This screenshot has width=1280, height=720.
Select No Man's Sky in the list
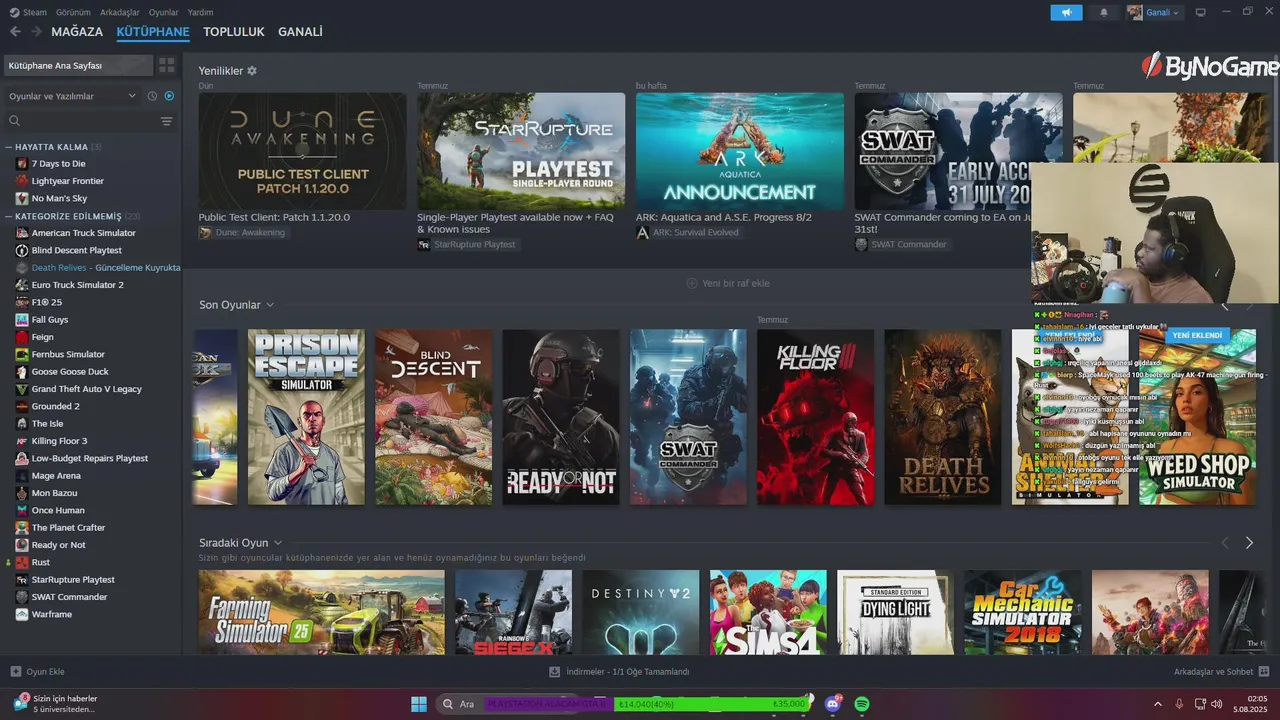(59, 198)
